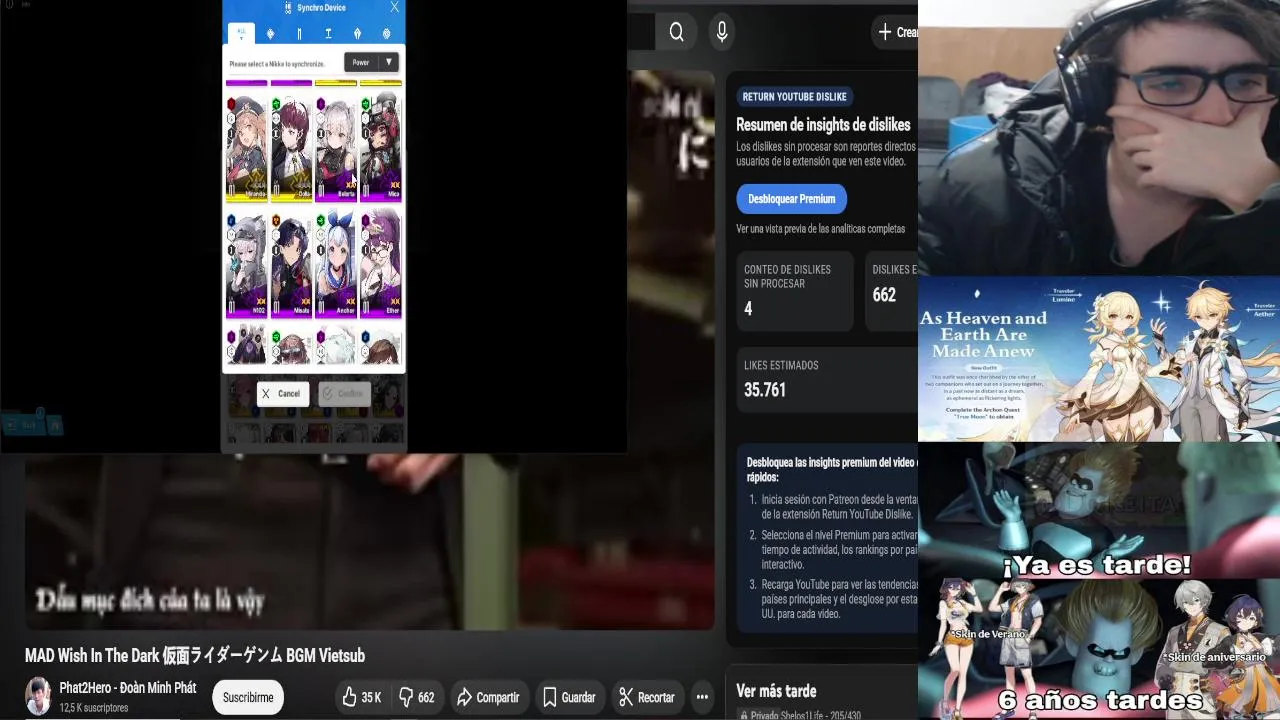This screenshot has height=720, width=1280.
Task: Click the 662 dislikes stat card
Action: click(891, 291)
